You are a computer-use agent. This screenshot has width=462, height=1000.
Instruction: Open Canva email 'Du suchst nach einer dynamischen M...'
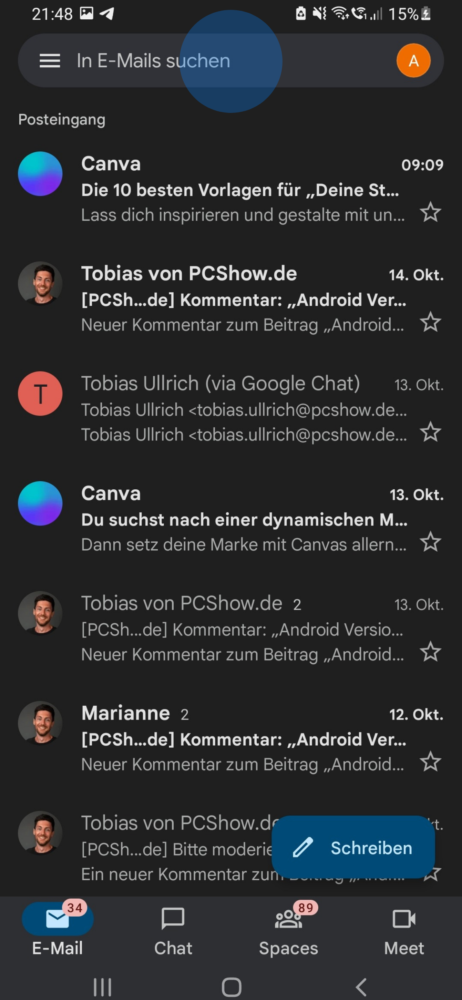coord(231,520)
